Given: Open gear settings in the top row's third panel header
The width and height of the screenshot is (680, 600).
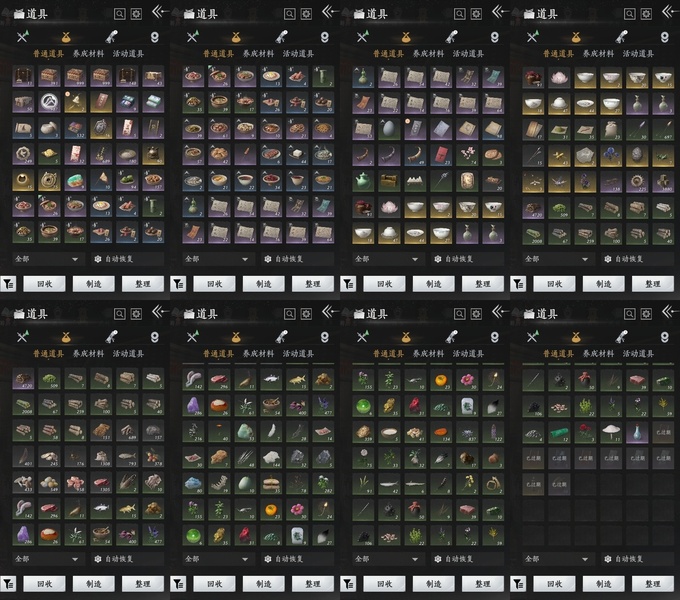Looking at the screenshot, I should [476, 14].
